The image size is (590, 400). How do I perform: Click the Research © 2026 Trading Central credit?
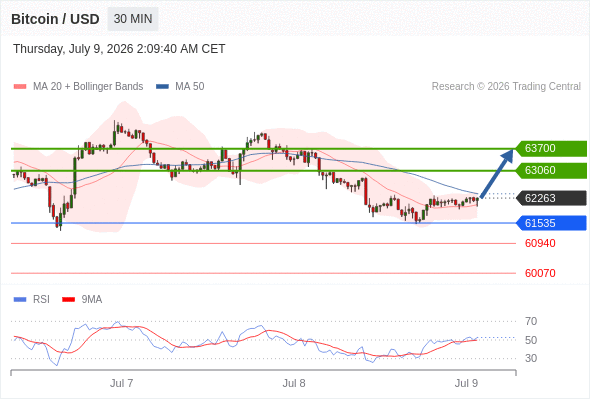pyautogui.click(x=506, y=87)
